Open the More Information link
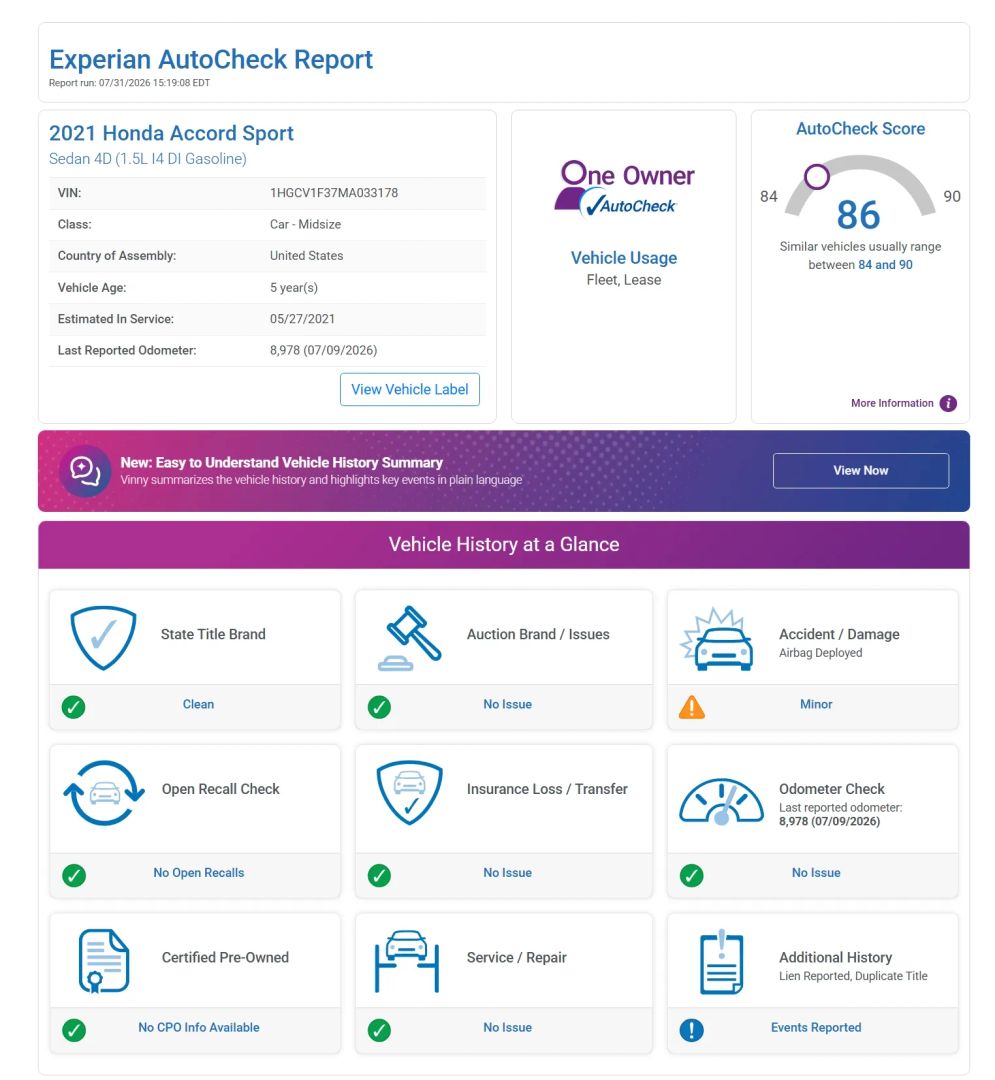 (x=892, y=404)
